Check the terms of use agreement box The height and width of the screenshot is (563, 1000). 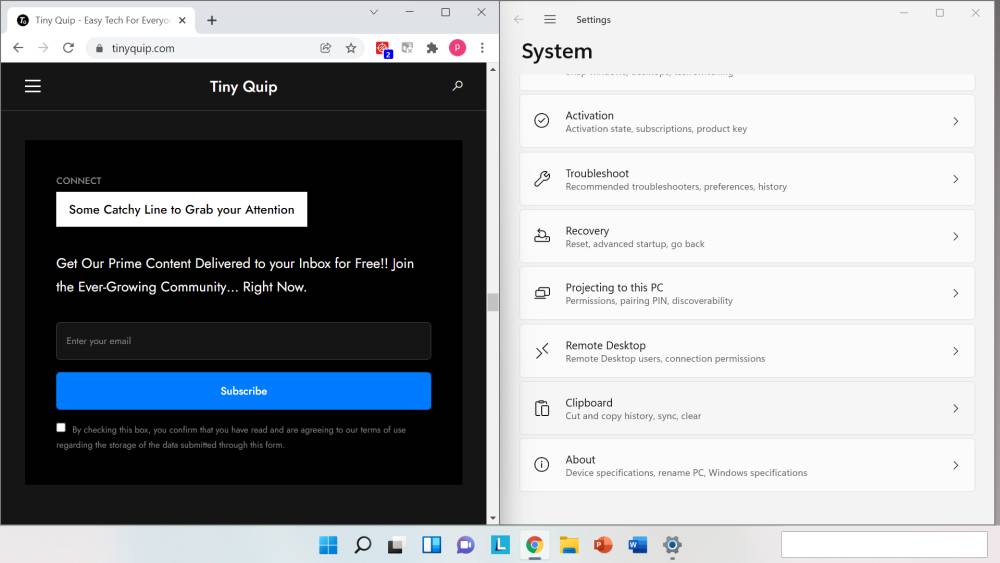coord(61,428)
